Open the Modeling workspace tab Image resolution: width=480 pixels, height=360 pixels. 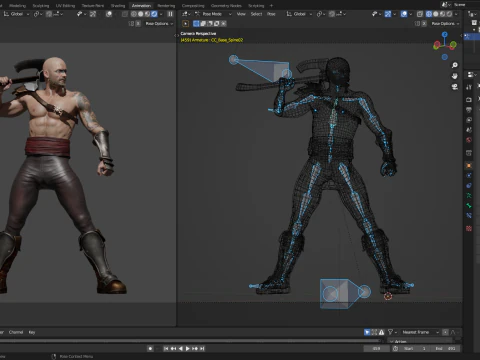pyautogui.click(x=17, y=6)
